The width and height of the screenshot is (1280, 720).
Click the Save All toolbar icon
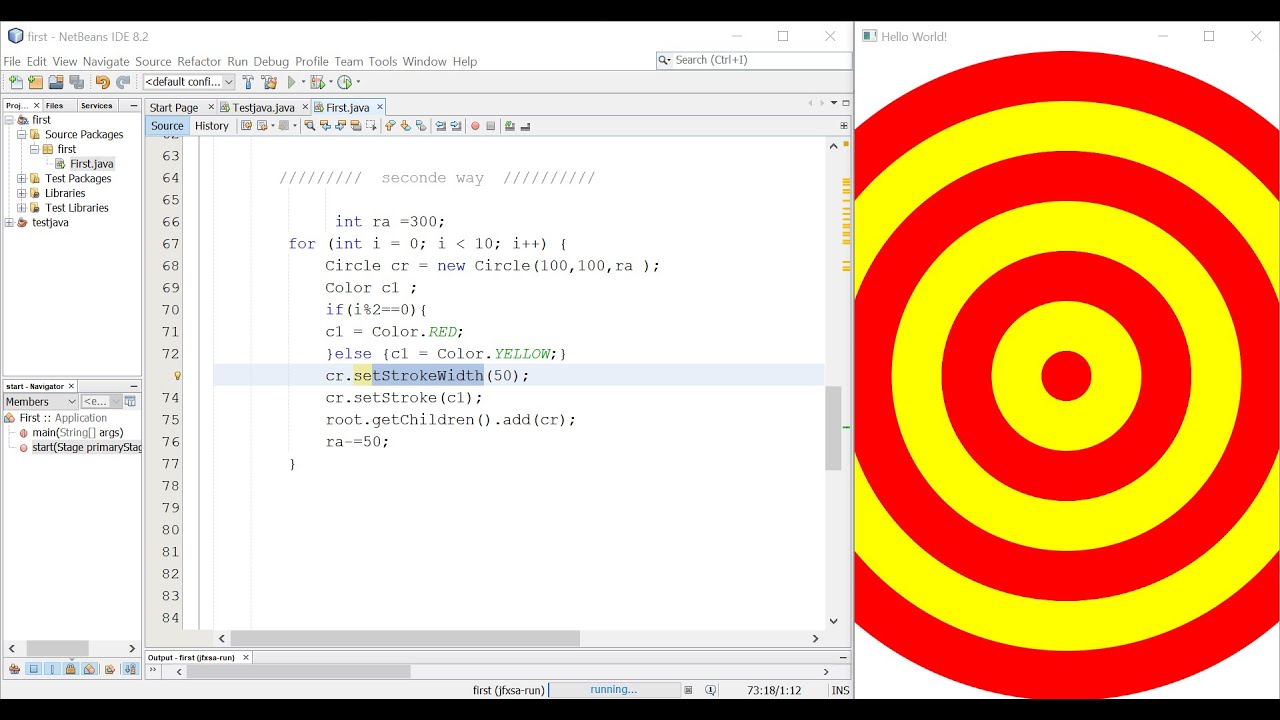77,82
